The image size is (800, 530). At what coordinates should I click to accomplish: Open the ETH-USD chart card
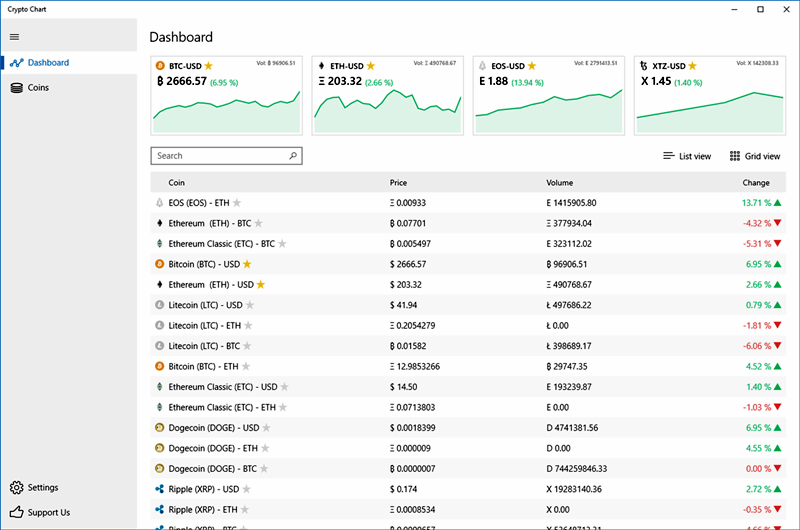(388, 95)
